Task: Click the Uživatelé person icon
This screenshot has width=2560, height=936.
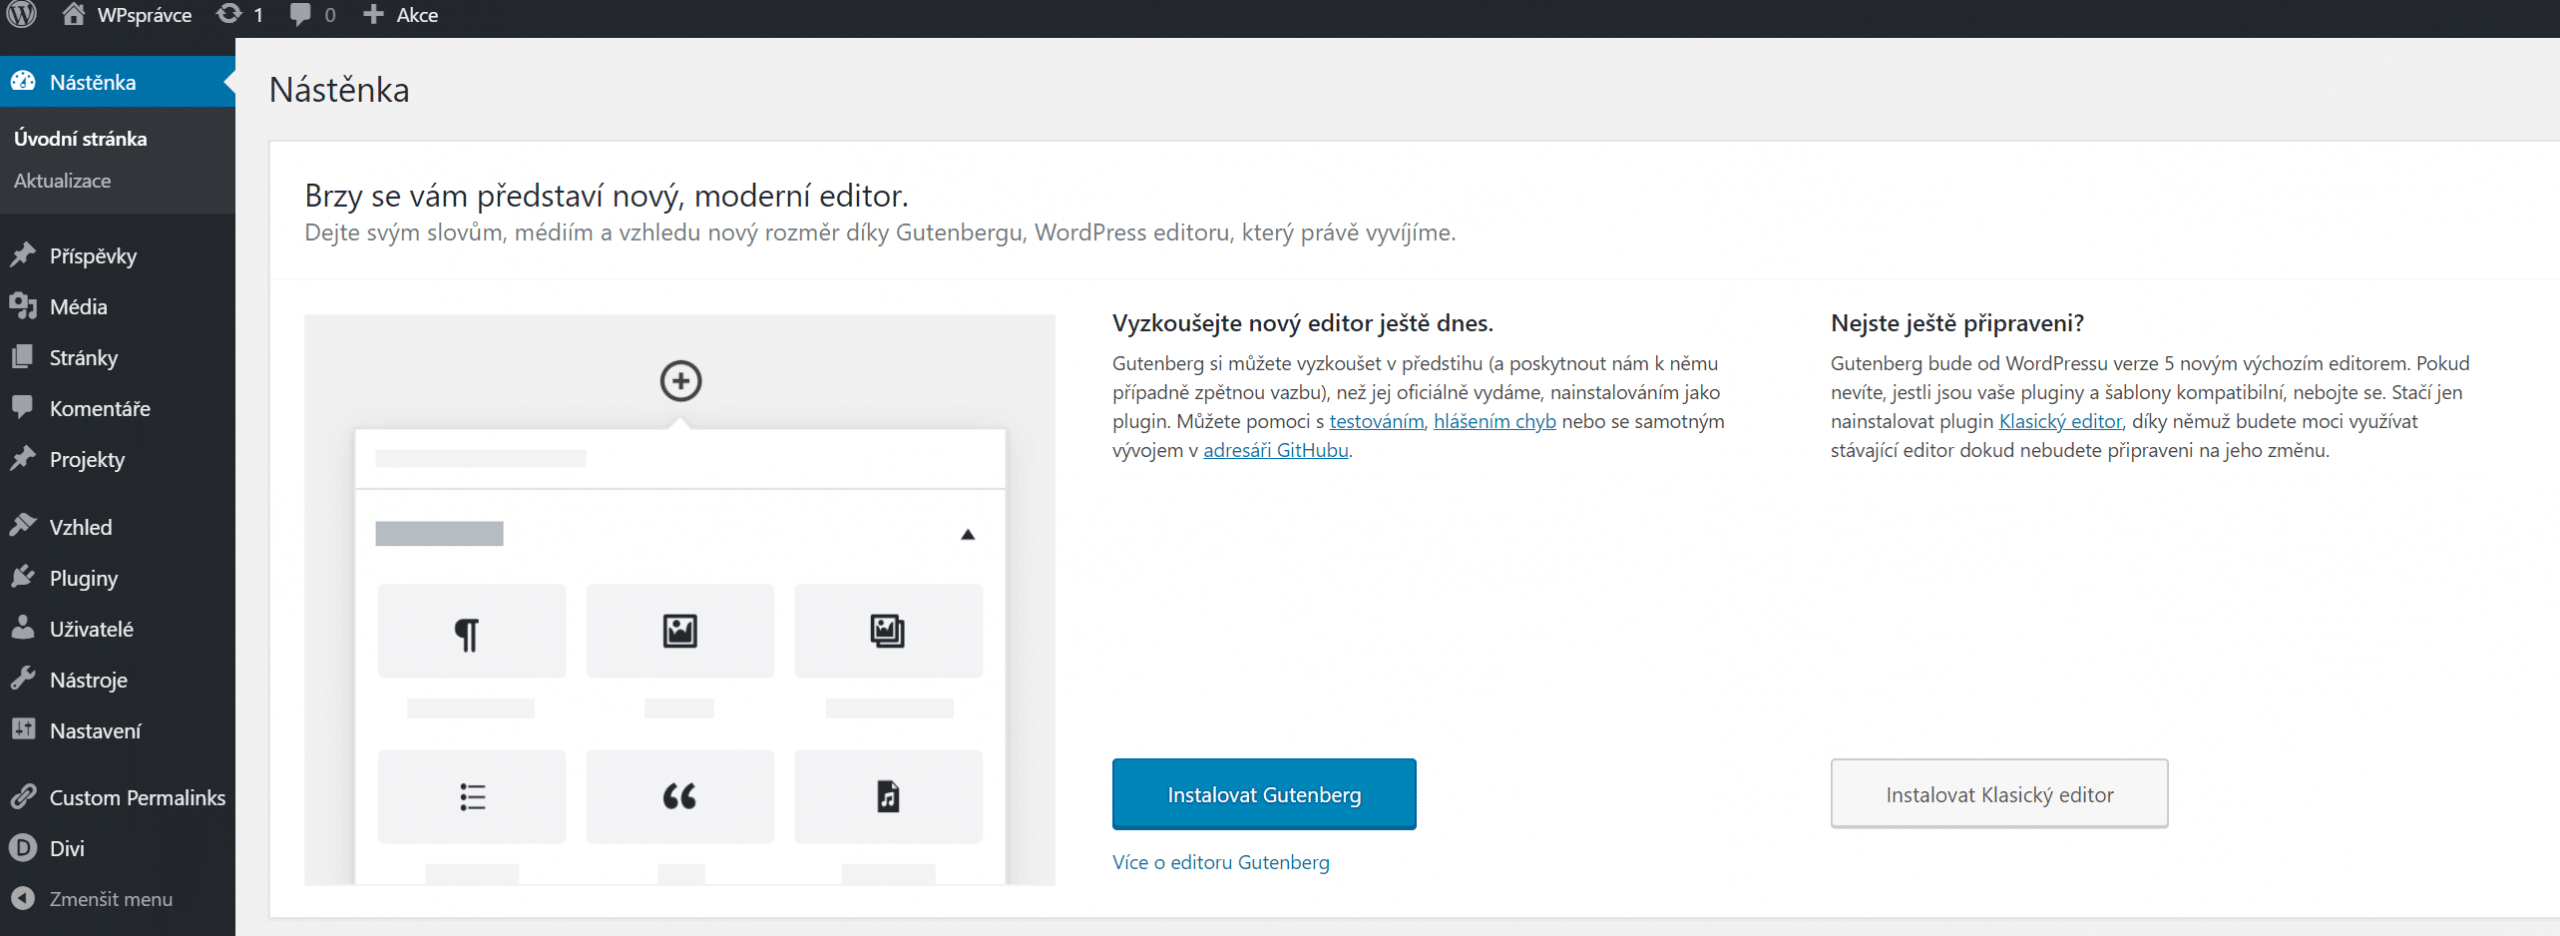Action: tap(23, 628)
